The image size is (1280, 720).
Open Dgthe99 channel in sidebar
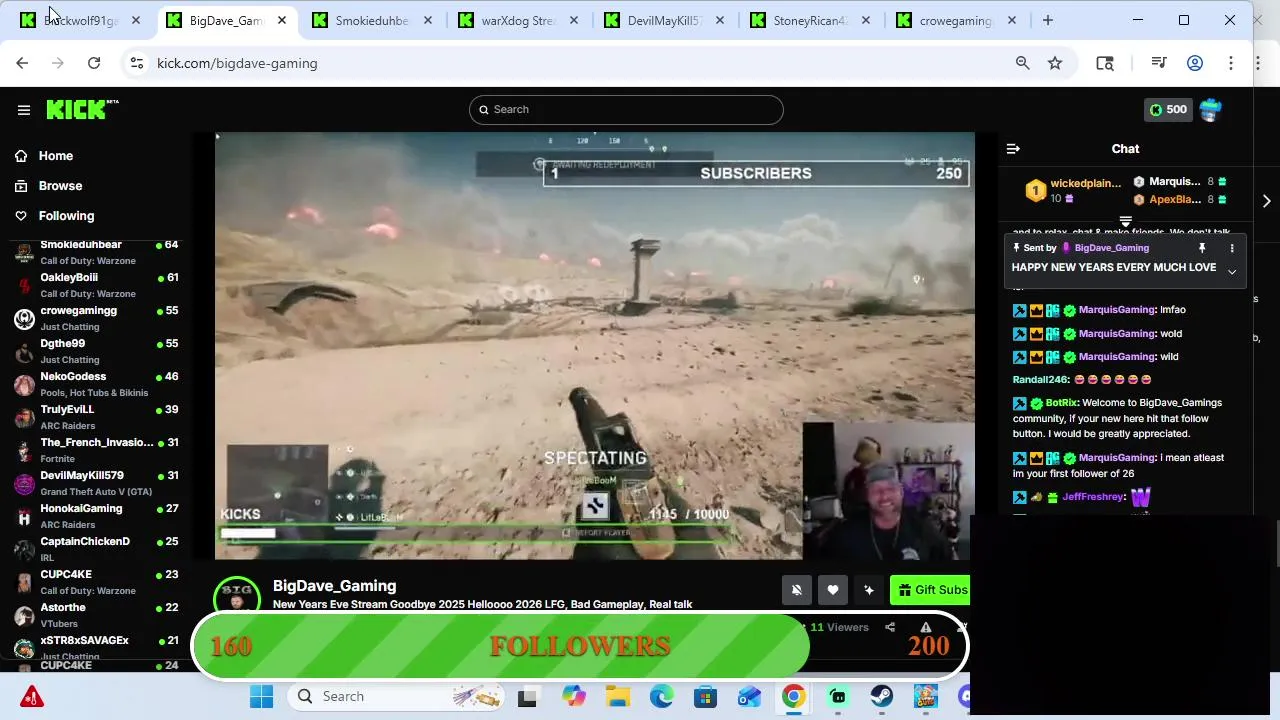click(x=96, y=351)
